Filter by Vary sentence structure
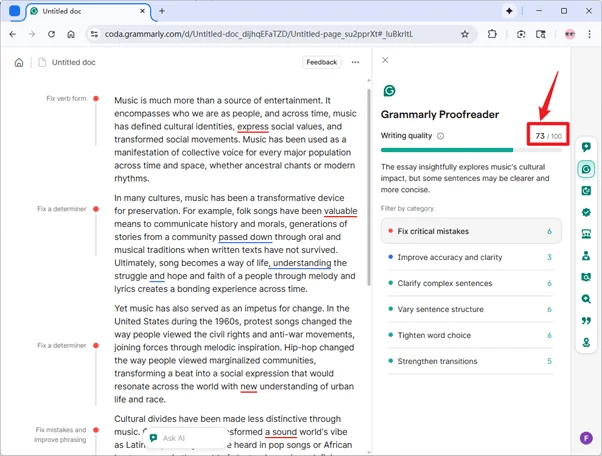This screenshot has height=456, width=602. (x=471, y=309)
